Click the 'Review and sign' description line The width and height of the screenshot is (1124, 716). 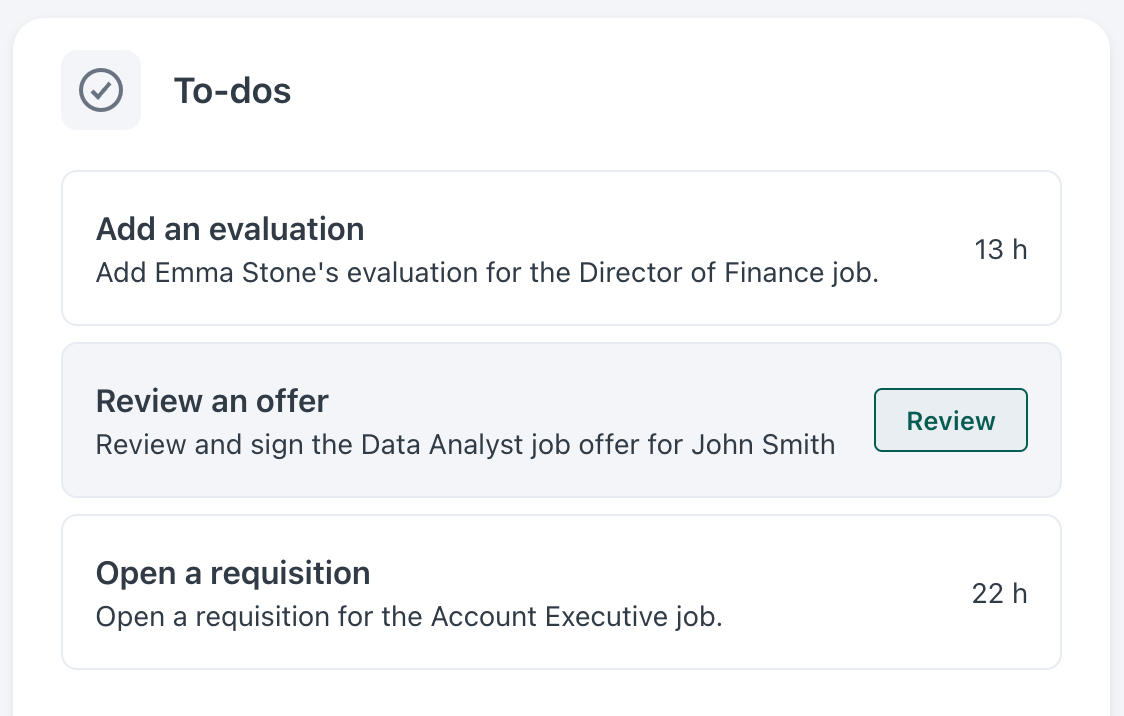pos(466,445)
